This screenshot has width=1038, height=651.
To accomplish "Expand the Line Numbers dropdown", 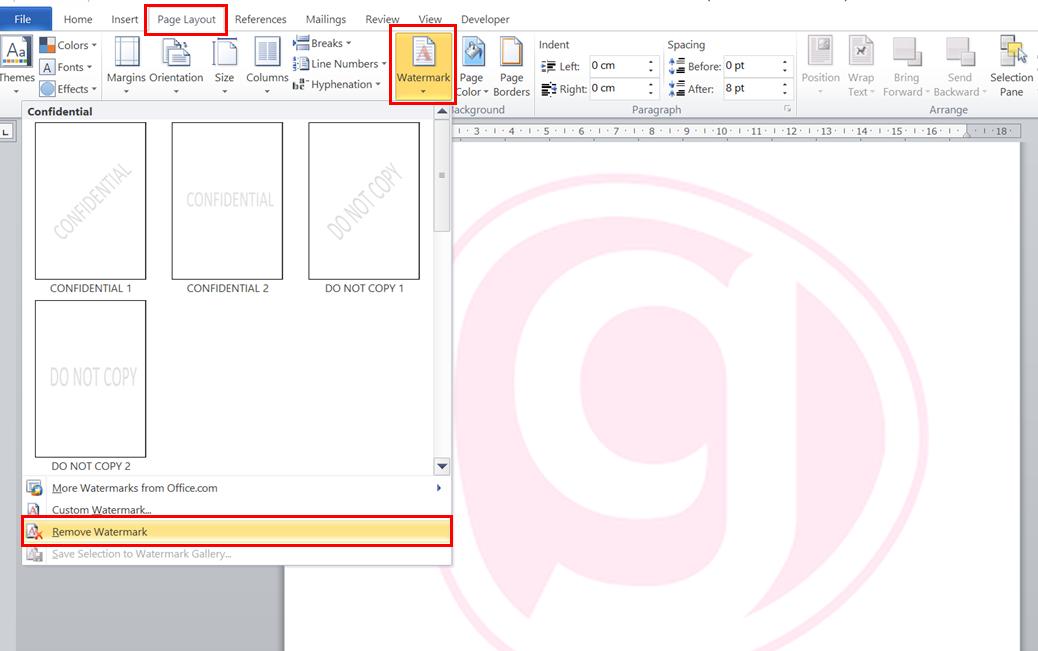I will click(x=340, y=63).
